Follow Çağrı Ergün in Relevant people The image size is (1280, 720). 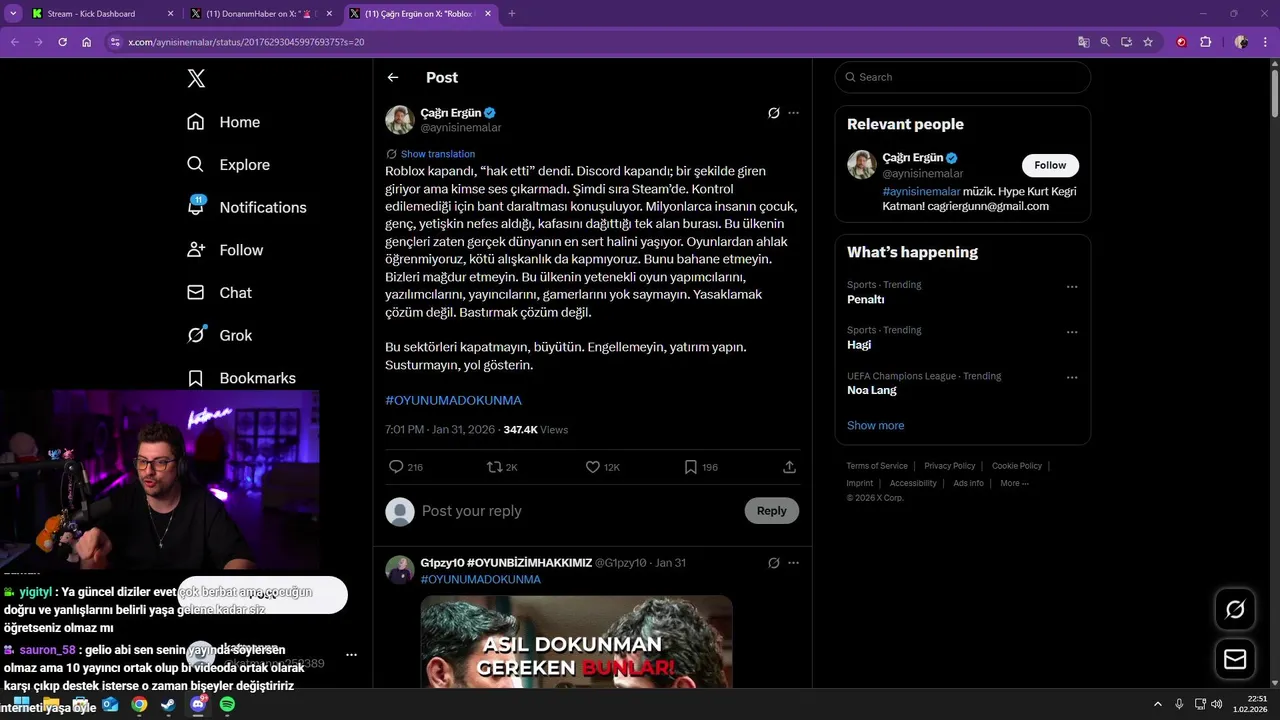(x=1050, y=165)
